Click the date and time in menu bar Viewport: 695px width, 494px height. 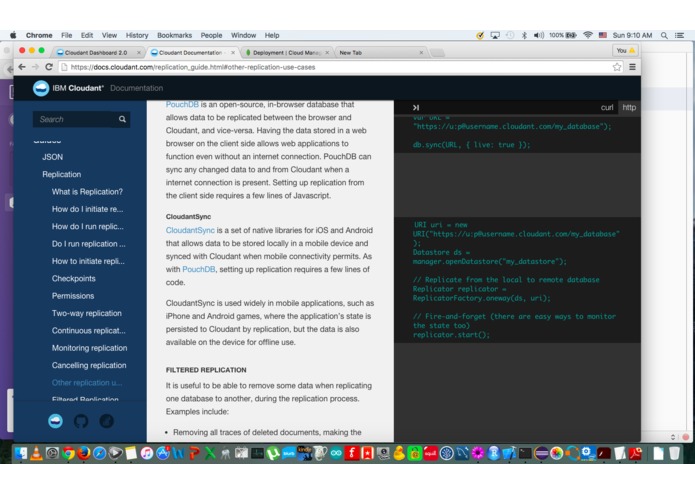click(x=632, y=35)
